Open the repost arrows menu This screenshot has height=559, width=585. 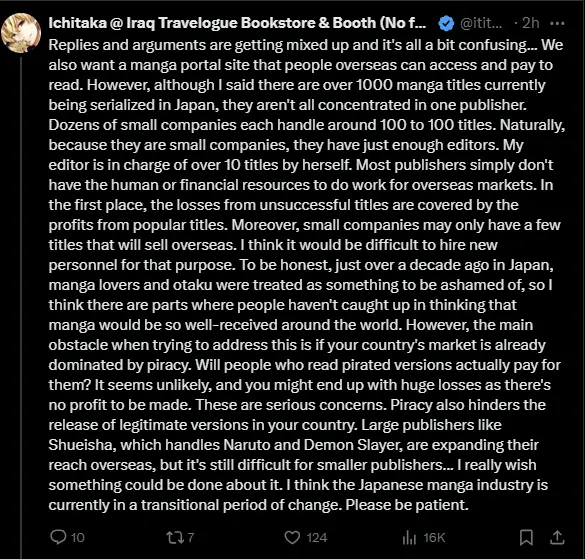click(175, 537)
